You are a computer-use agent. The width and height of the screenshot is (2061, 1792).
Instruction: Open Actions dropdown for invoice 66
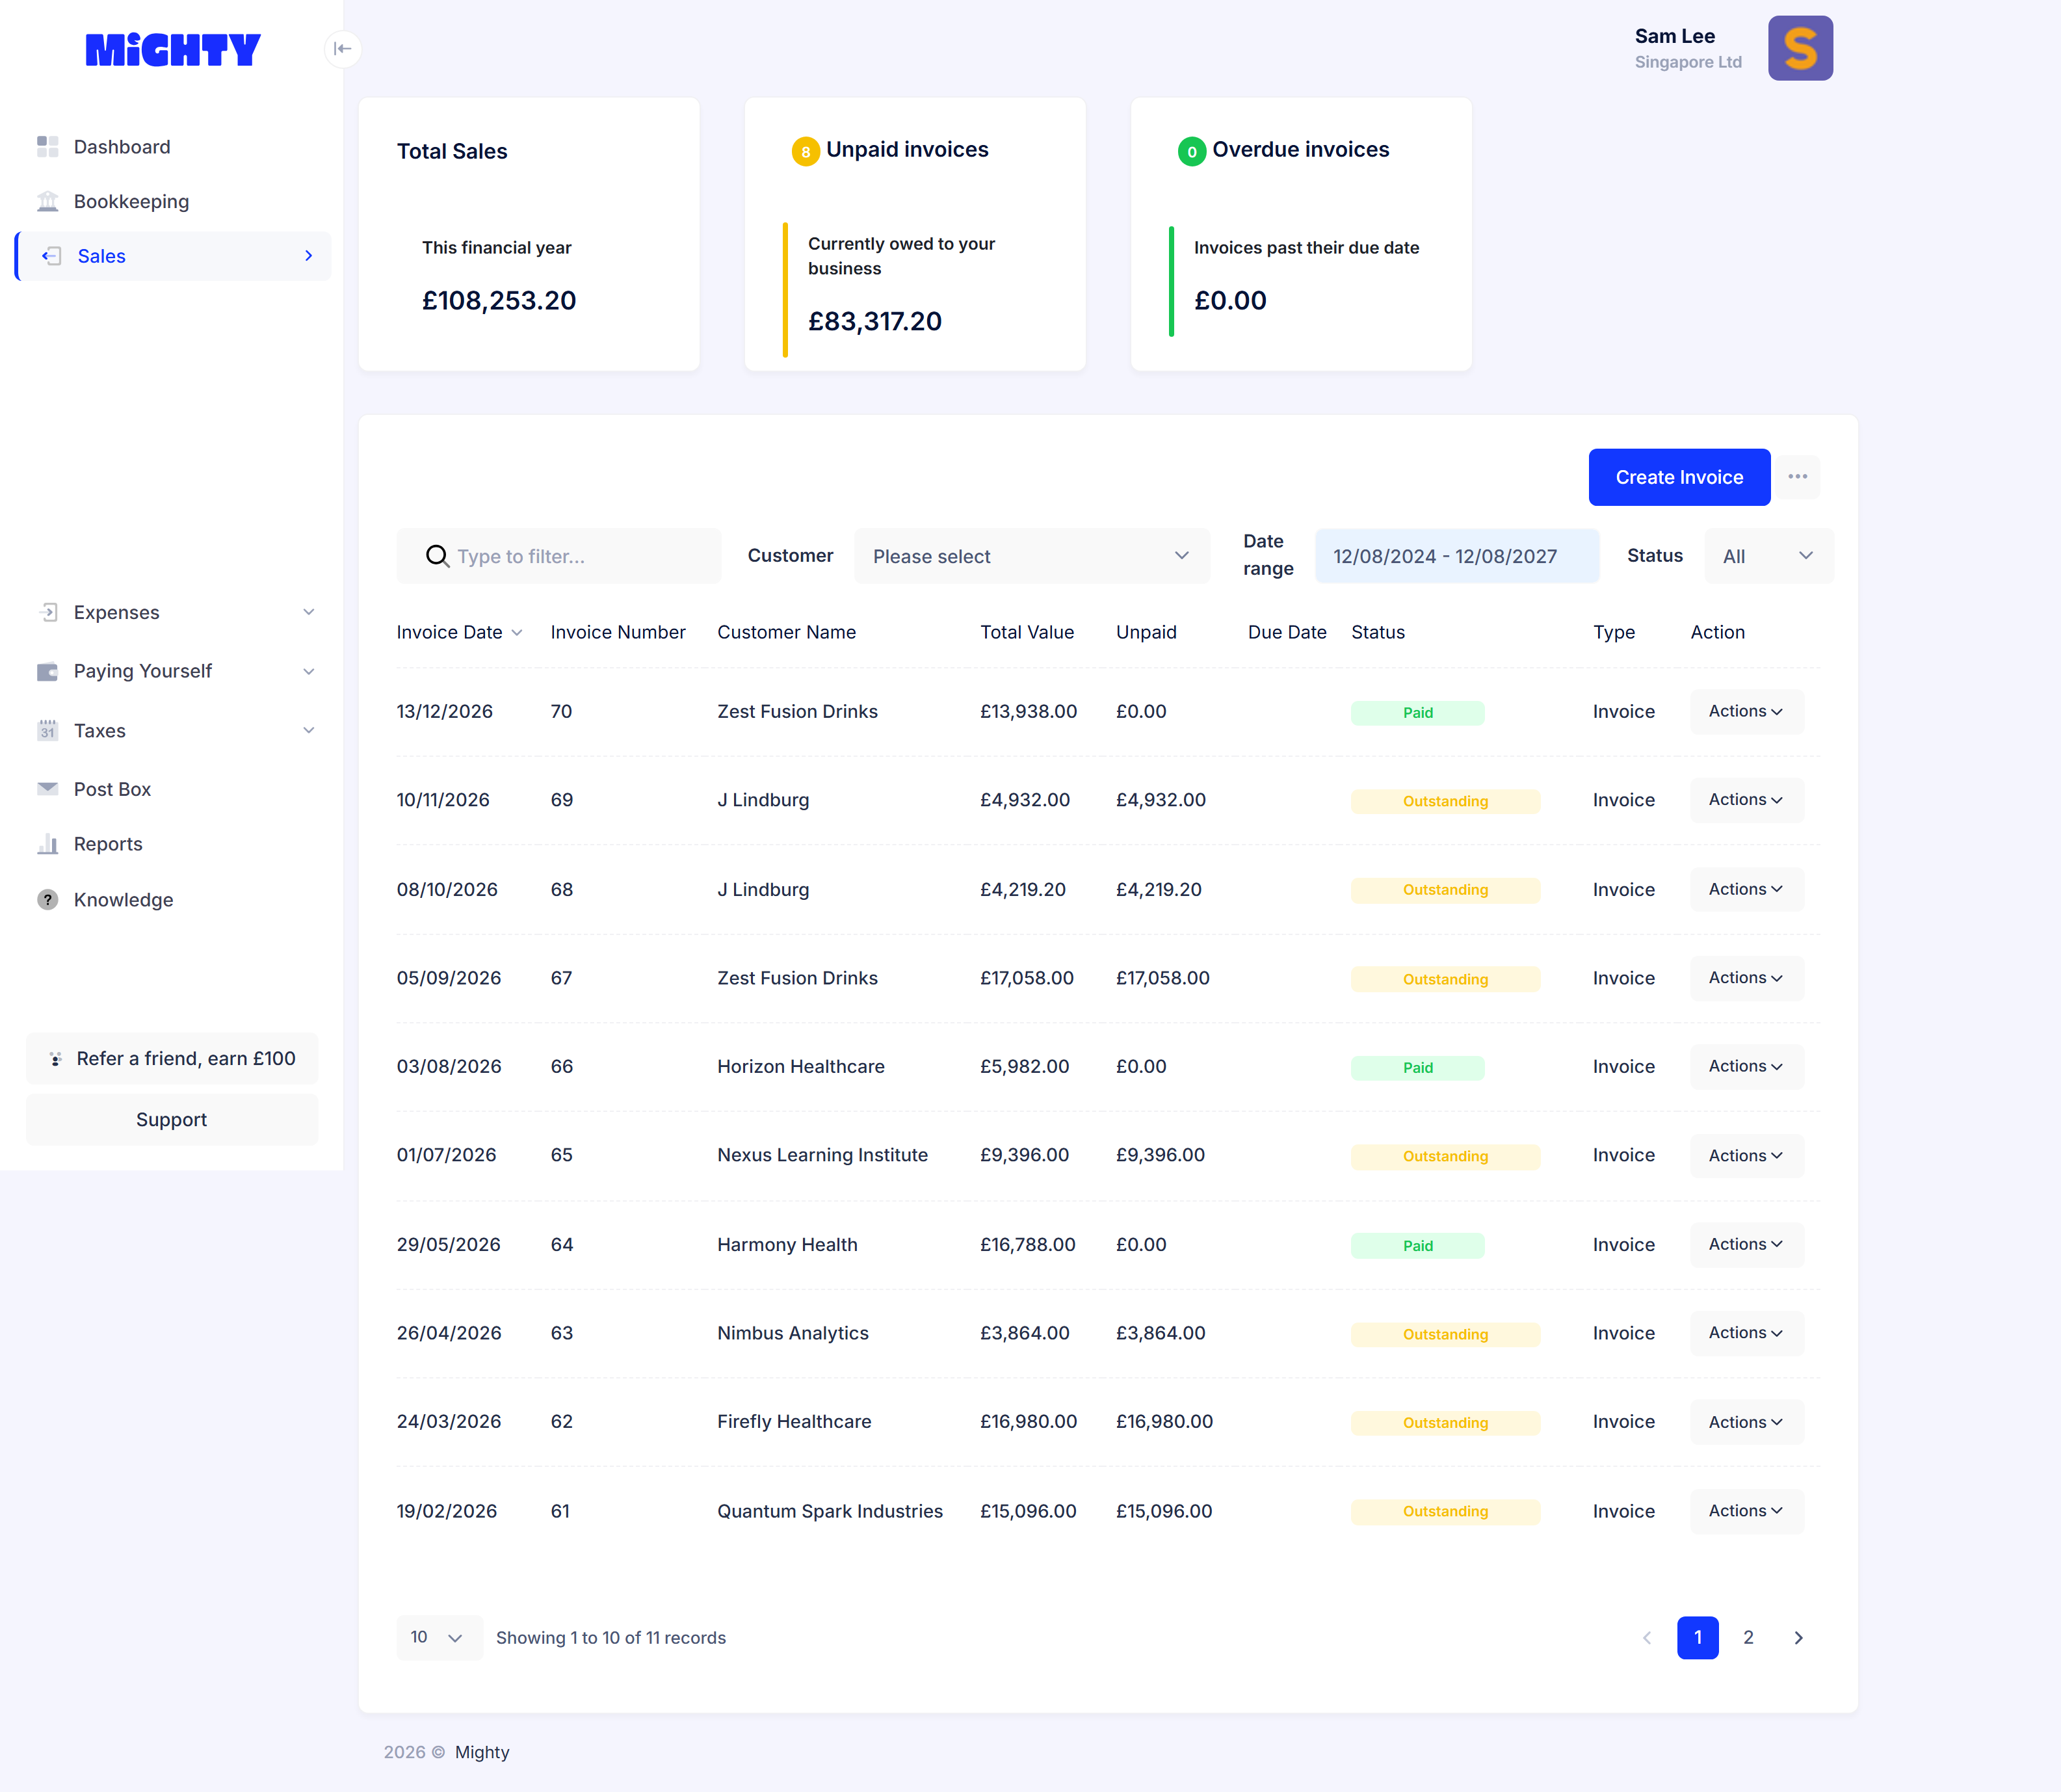[1746, 1066]
